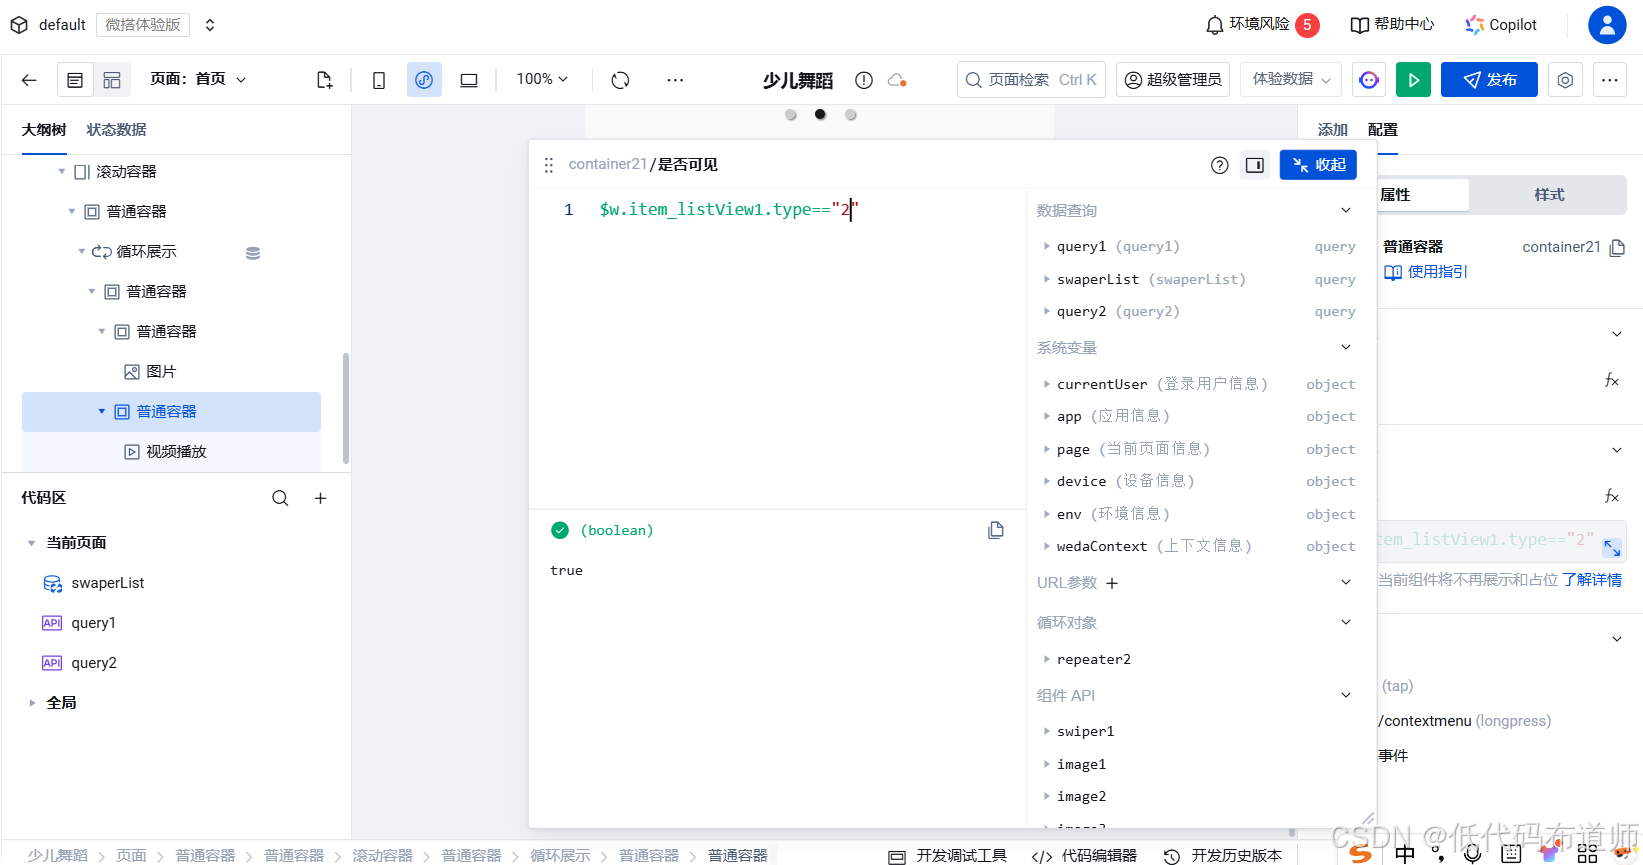Switch to the 状态数据 tab

116,130
